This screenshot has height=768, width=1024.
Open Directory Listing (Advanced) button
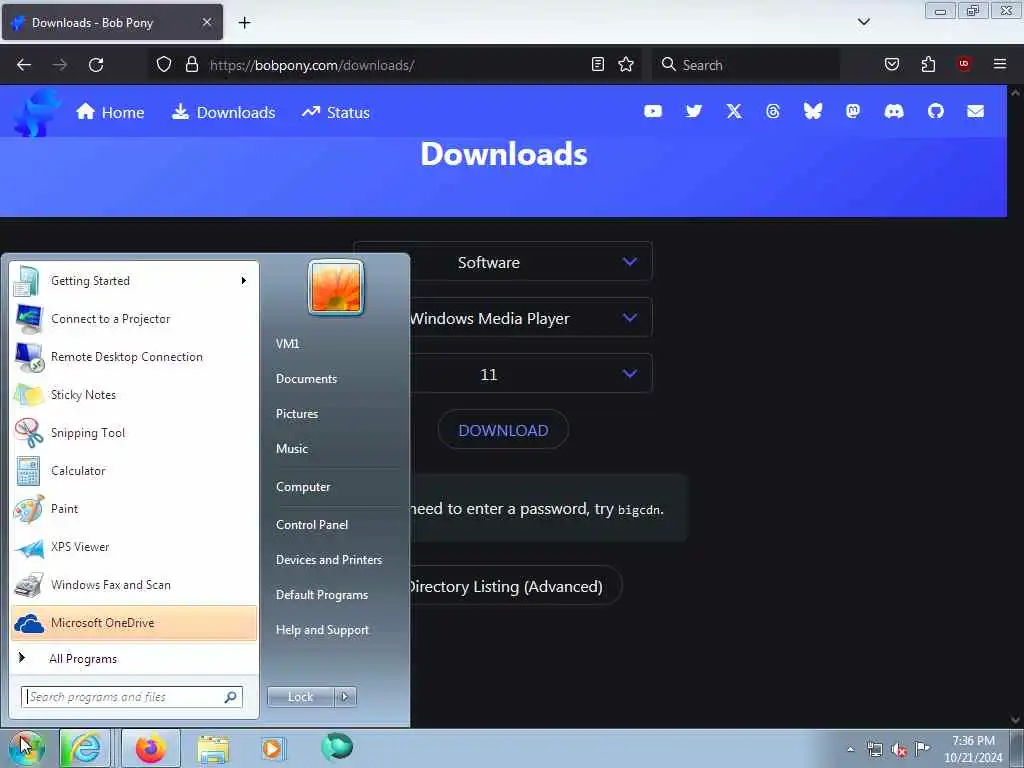503,586
